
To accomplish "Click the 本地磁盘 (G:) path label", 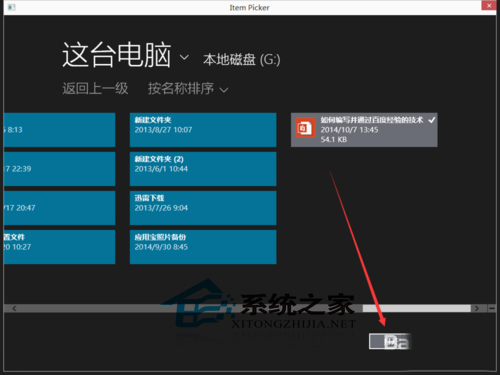I will 242,60.
